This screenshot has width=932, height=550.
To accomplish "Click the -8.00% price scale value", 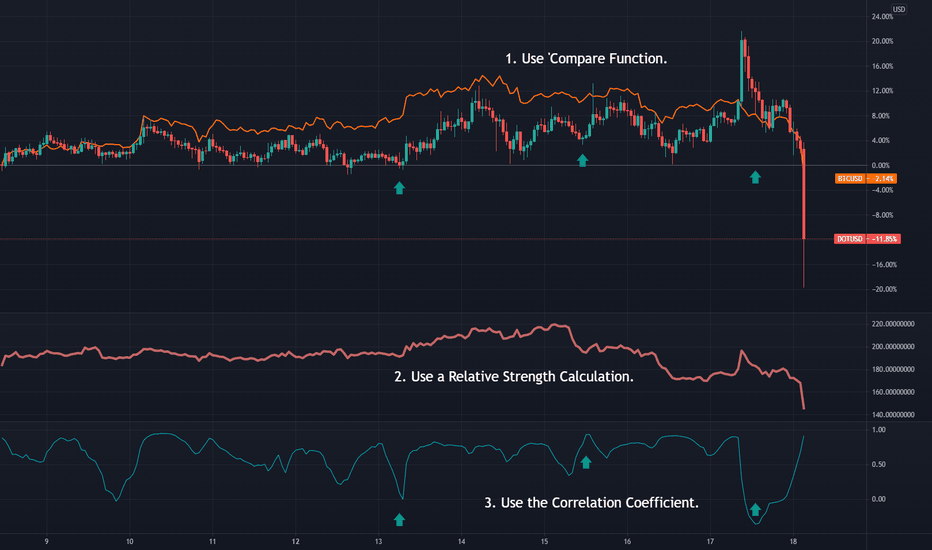I will (882, 215).
